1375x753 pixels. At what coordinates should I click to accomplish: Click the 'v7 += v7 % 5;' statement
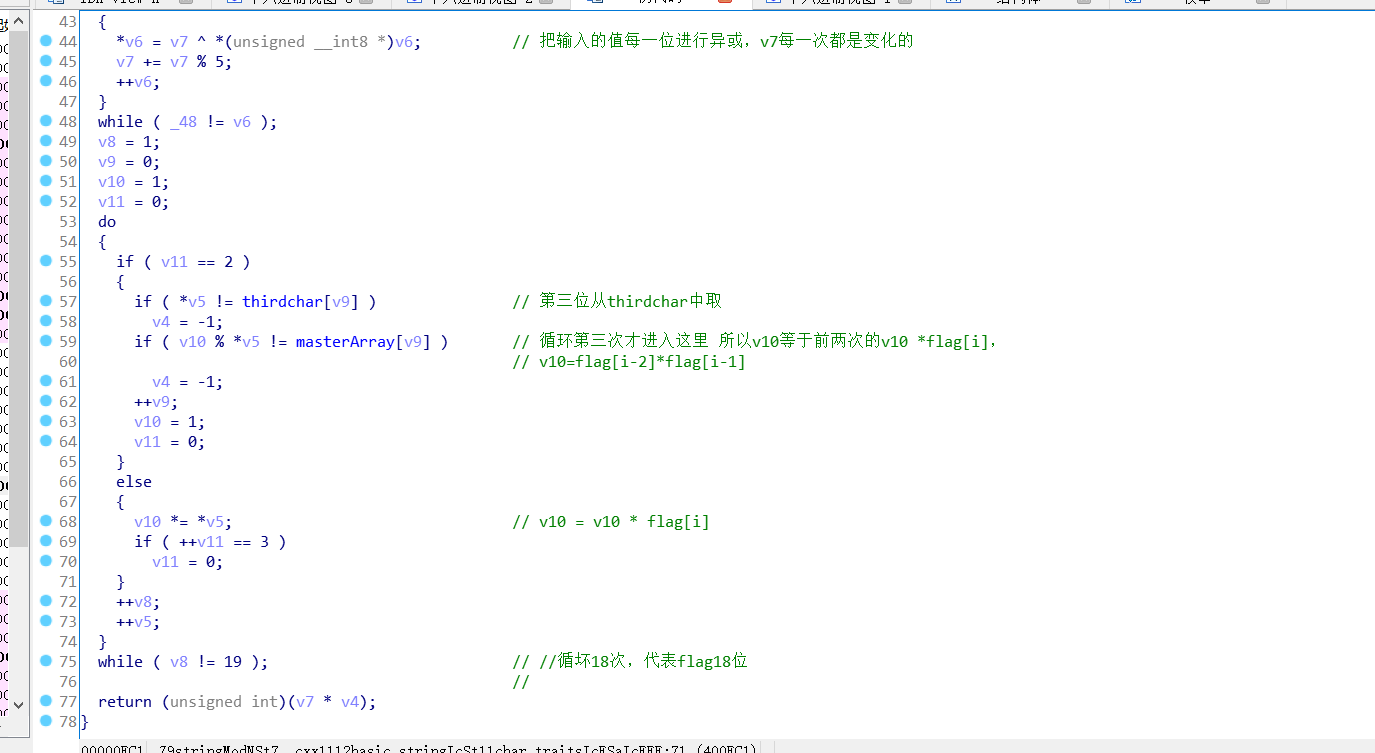[174, 61]
